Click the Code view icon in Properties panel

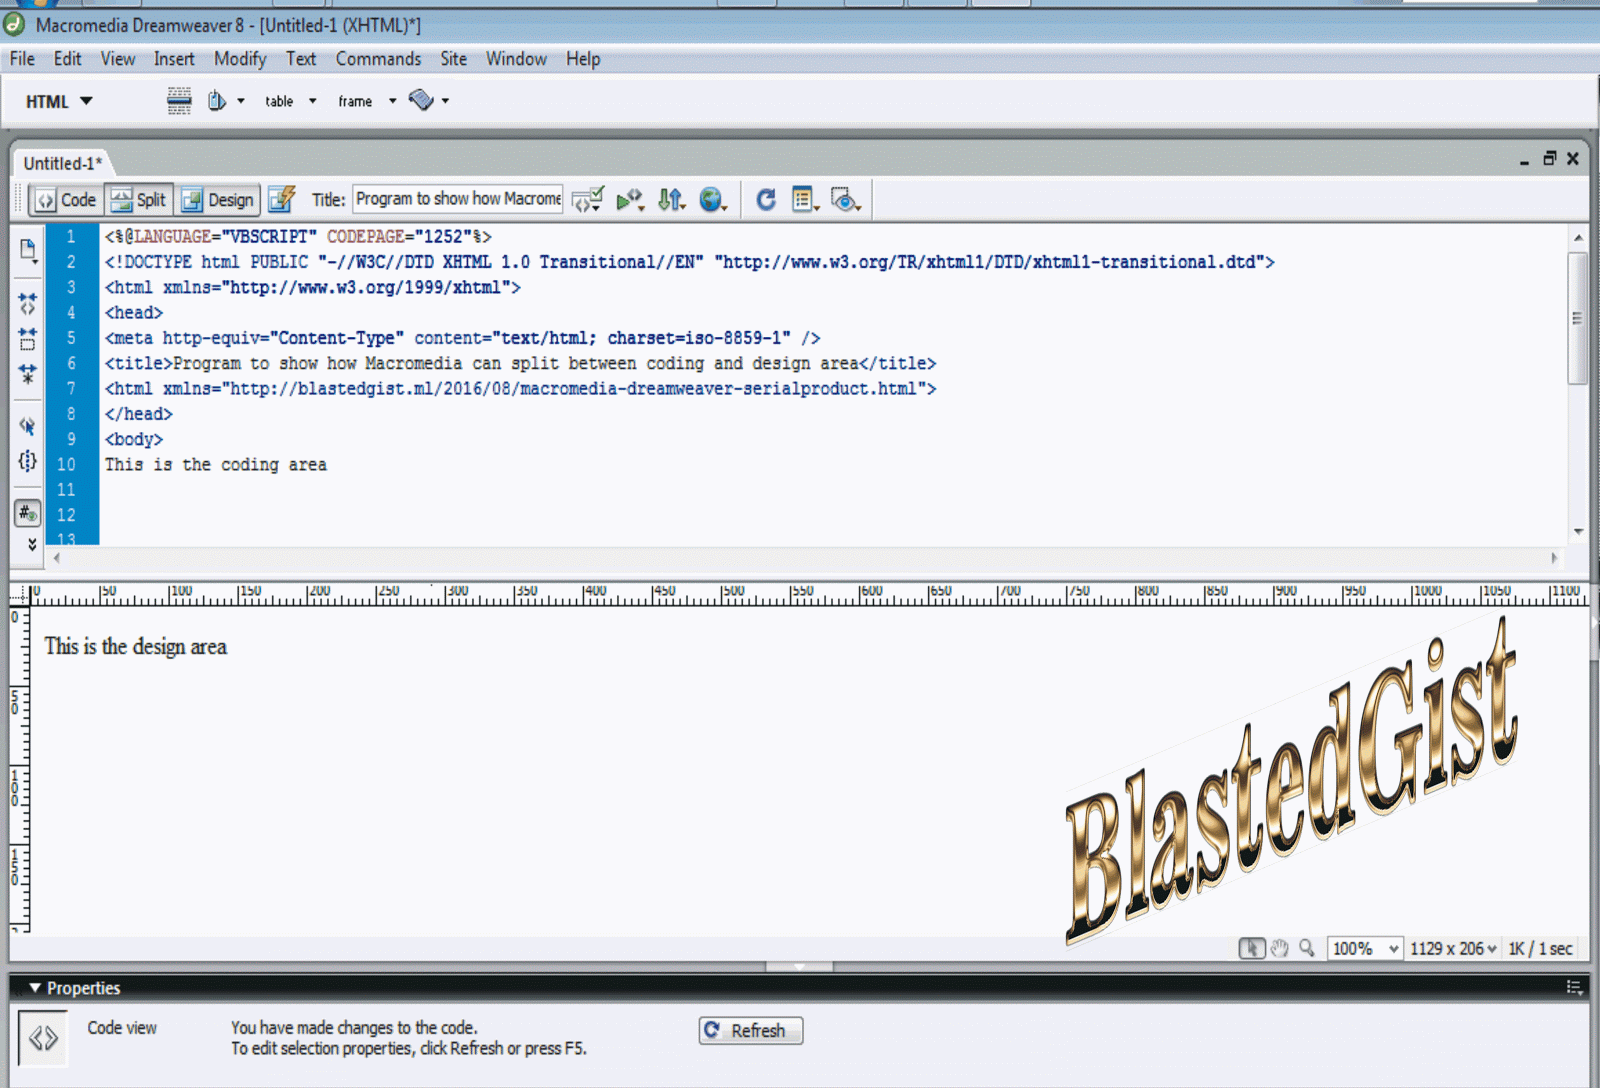[43, 1039]
